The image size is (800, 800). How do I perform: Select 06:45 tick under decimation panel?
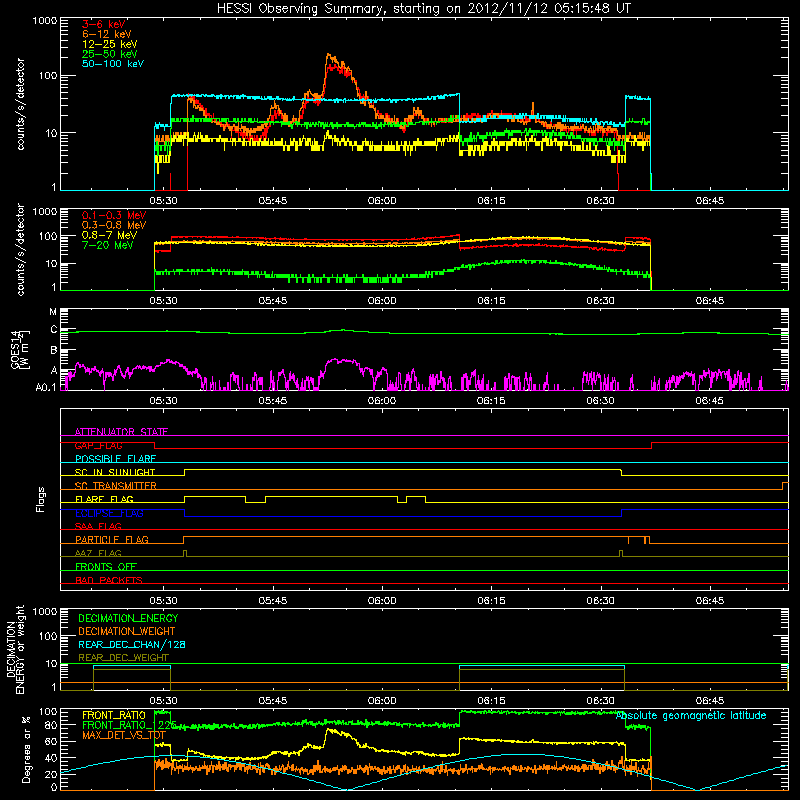[x=709, y=701]
